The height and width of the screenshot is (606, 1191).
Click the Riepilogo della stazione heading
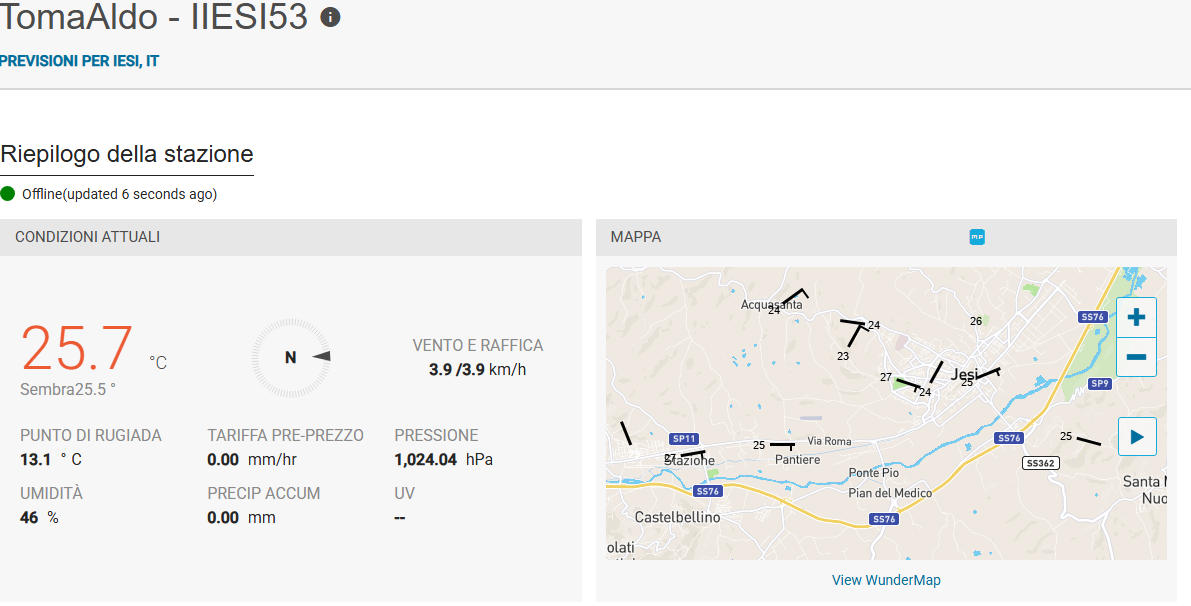coord(127,154)
